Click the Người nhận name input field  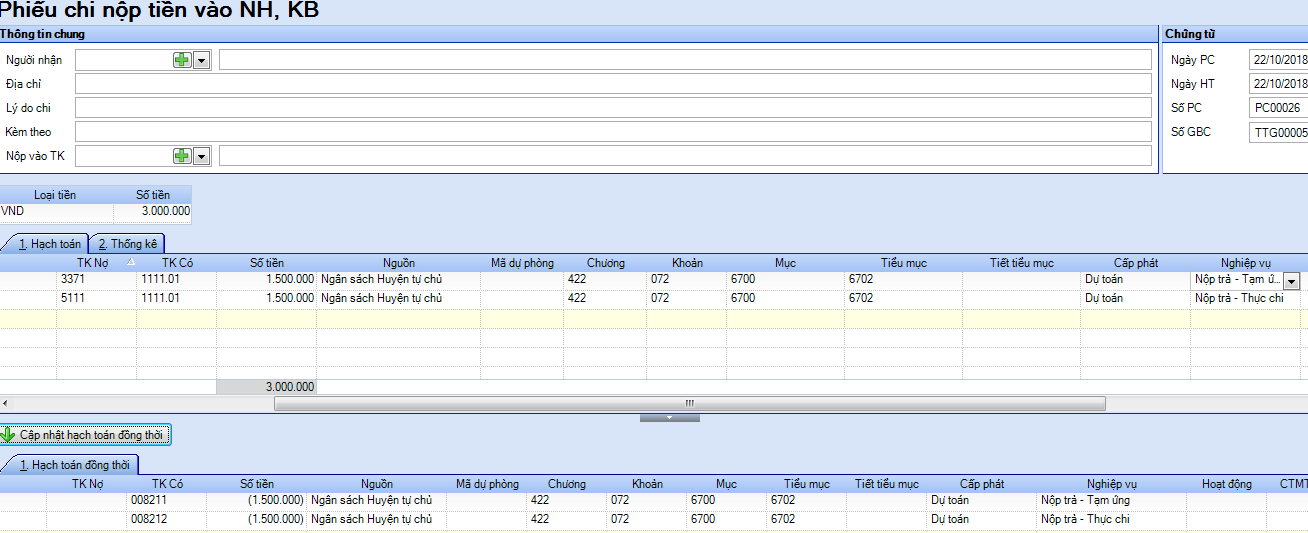685,60
